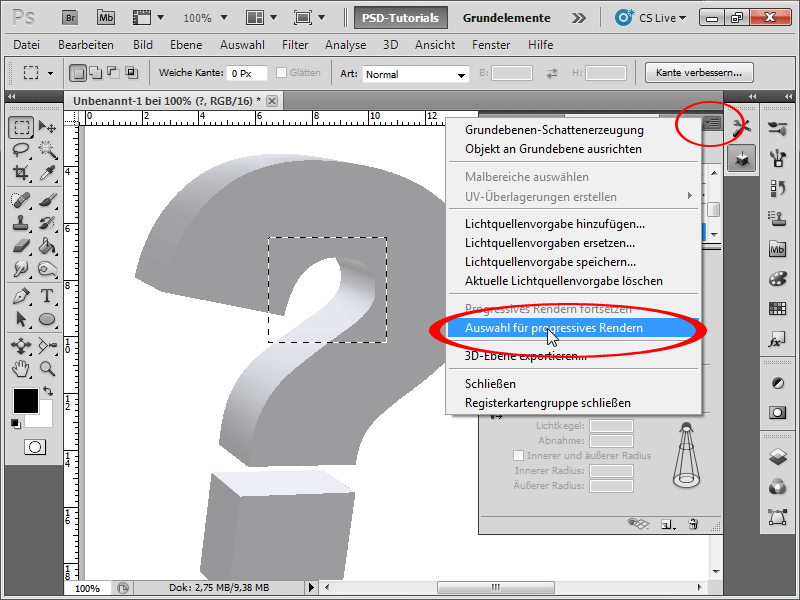Image resolution: width=800 pixels, height=600 pixels.
Task: Select the 3D Object Rotate tool
Action: (x=21, y=346)
